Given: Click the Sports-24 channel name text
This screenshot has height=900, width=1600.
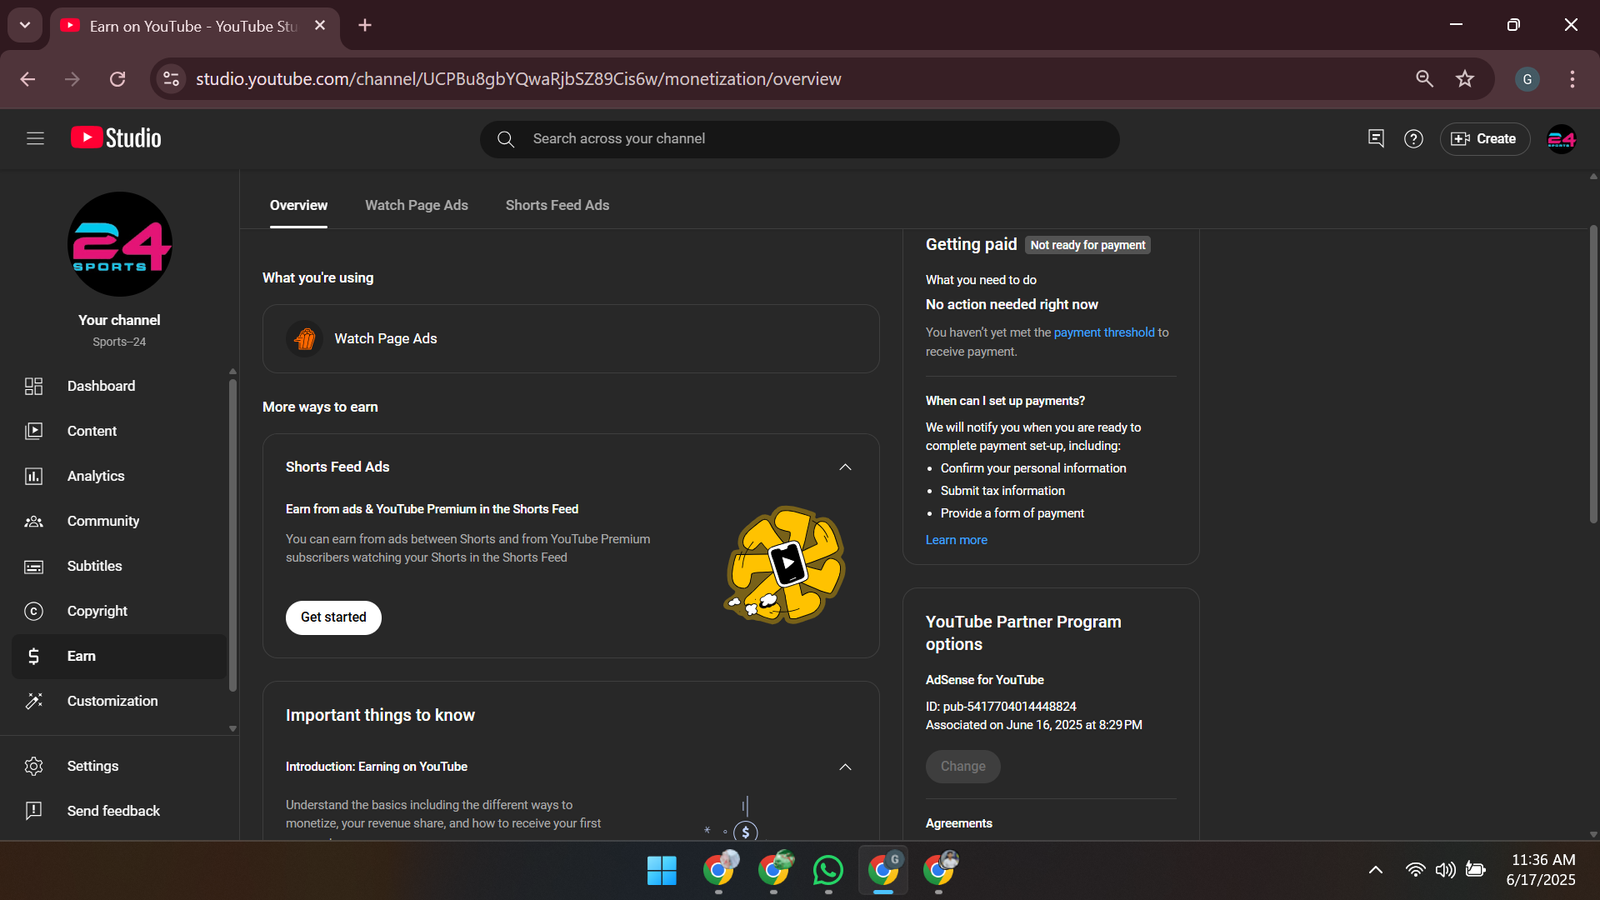Looking at the screenshot, I should coord(119,342).
